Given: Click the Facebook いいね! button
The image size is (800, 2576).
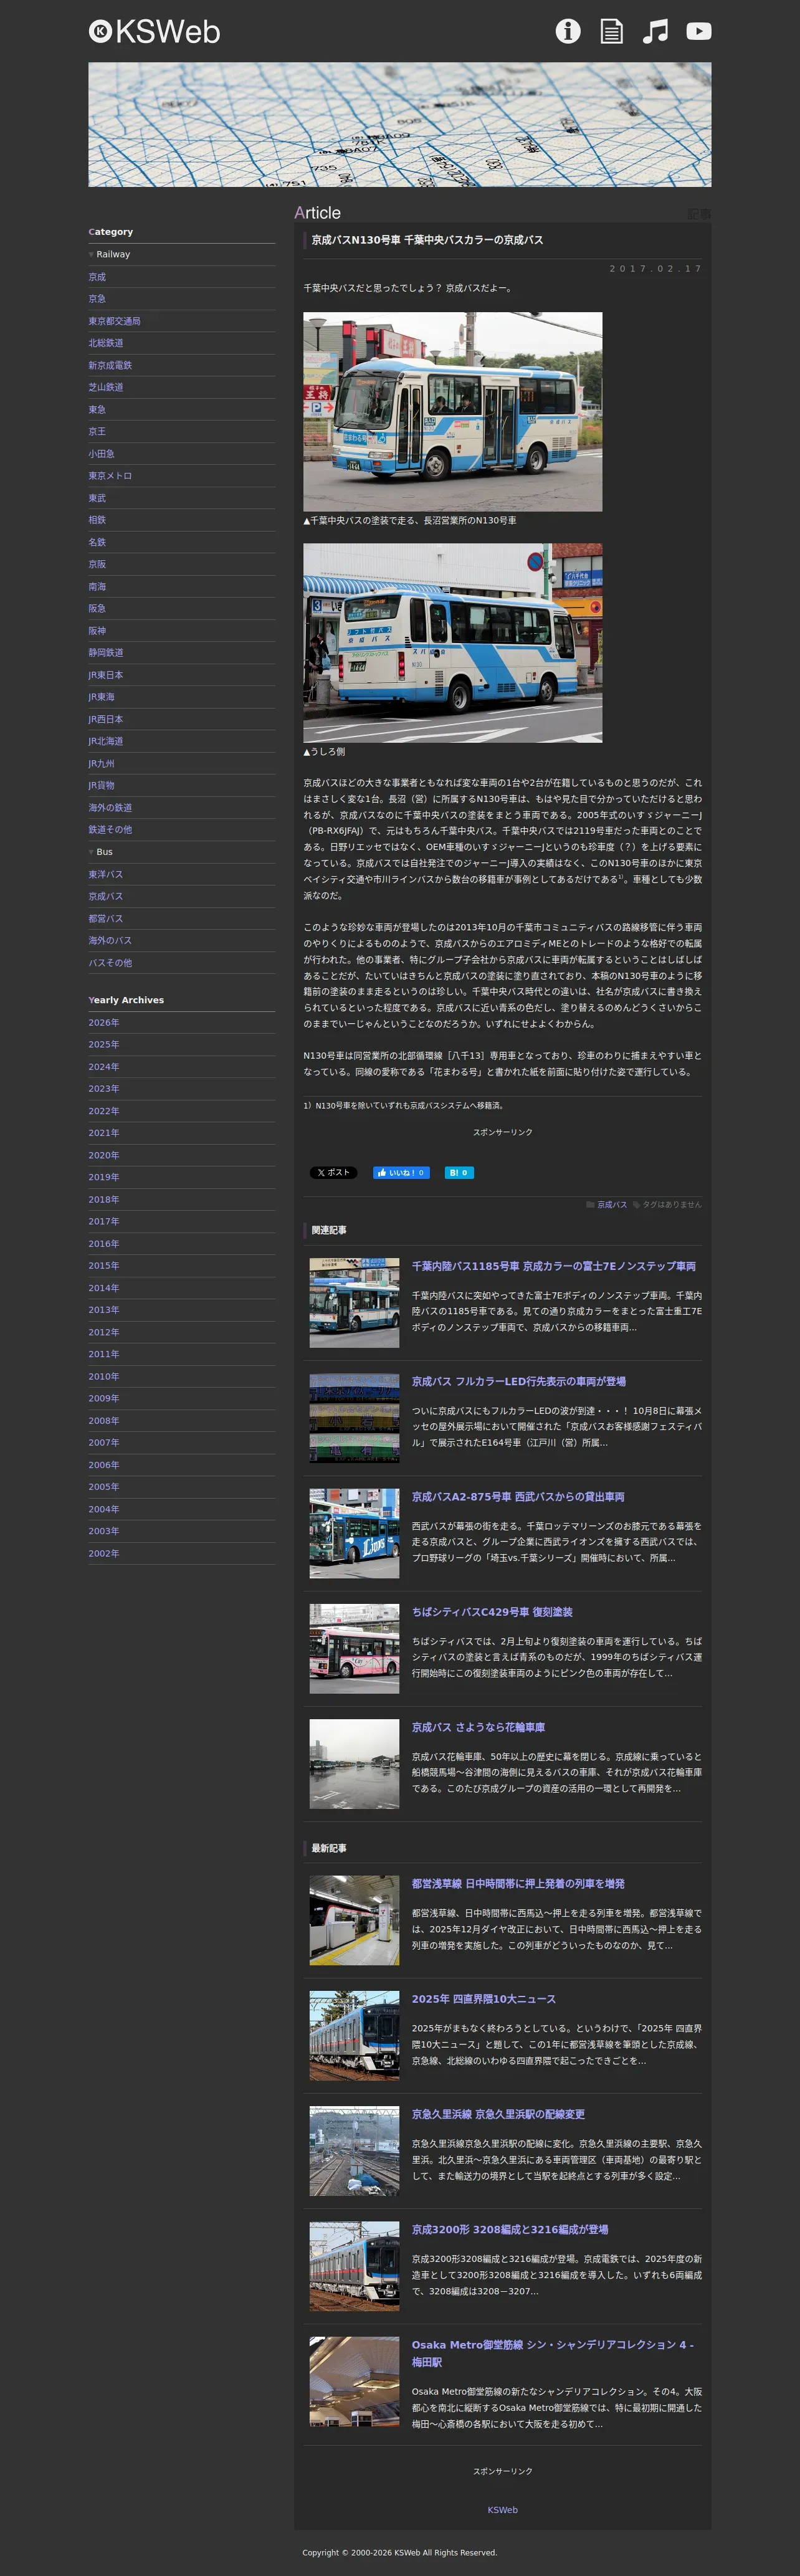Looking at the screenshot, I should coord(401,1172).
